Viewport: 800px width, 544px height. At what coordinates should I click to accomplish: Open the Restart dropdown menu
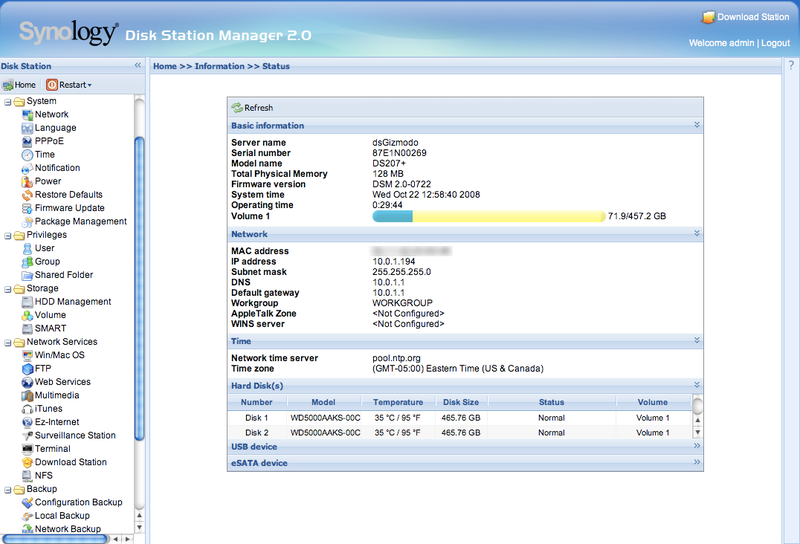[x=69, y=85]
